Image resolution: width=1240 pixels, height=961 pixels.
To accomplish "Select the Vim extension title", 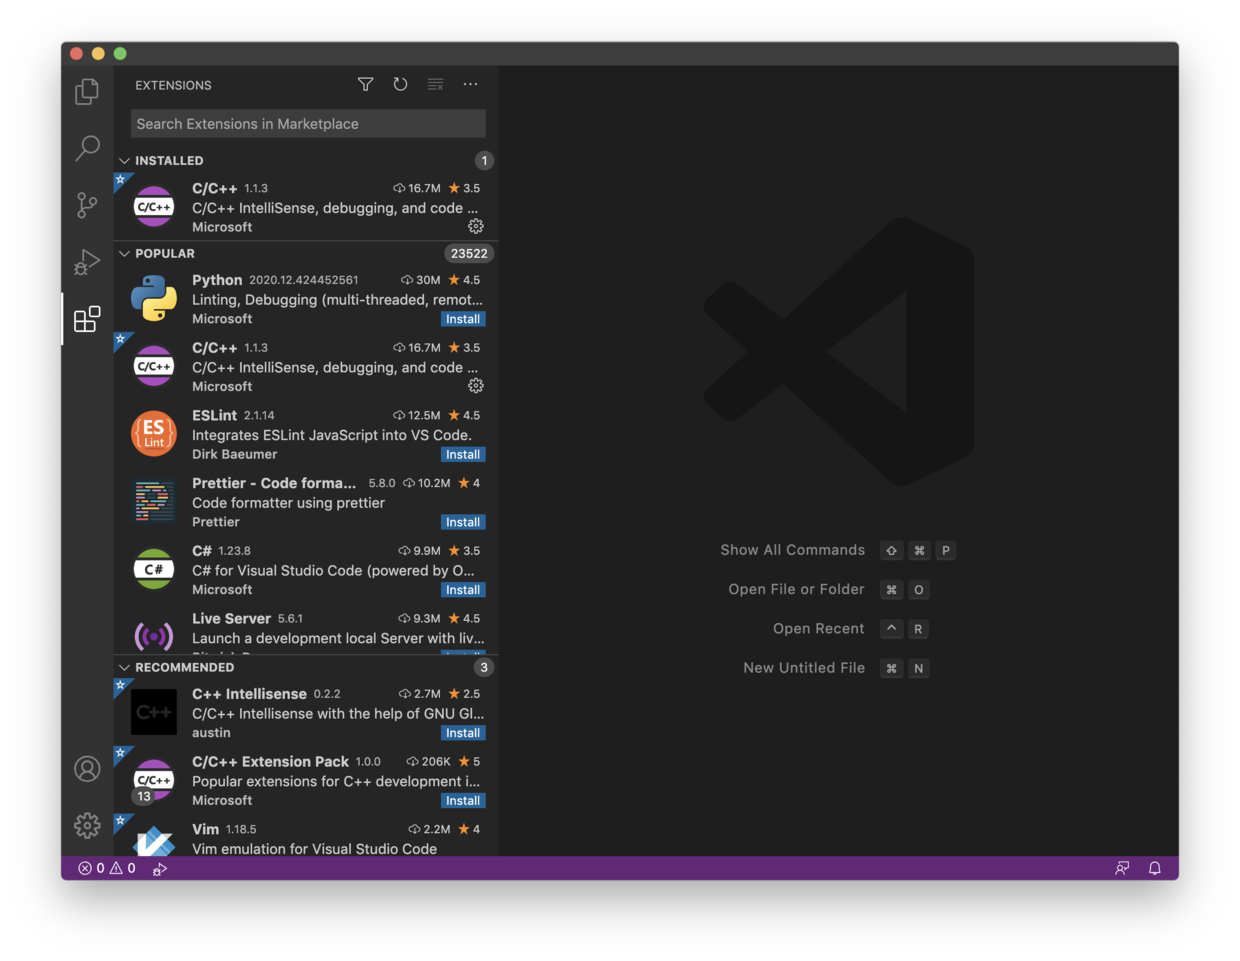I will click(205, 829).
